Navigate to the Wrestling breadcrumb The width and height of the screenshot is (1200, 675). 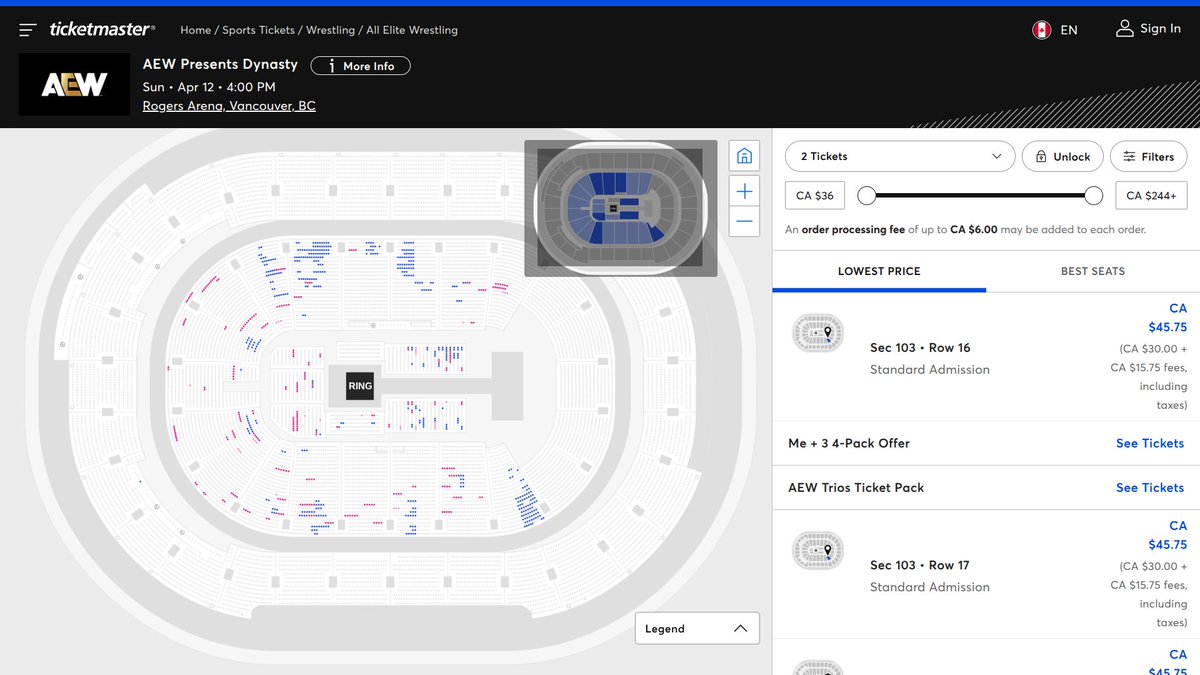[x=330, y=30]
